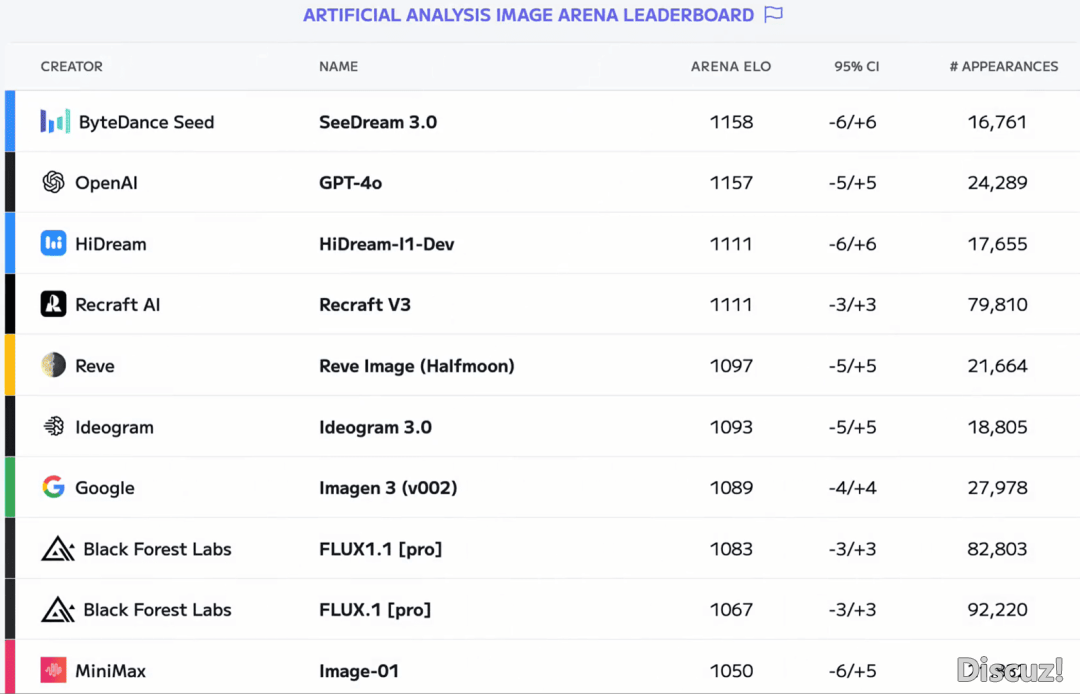Click the ByteDance Seed creator name
The width and height of the screenshot is (1080, 694).
coord(147,122)
